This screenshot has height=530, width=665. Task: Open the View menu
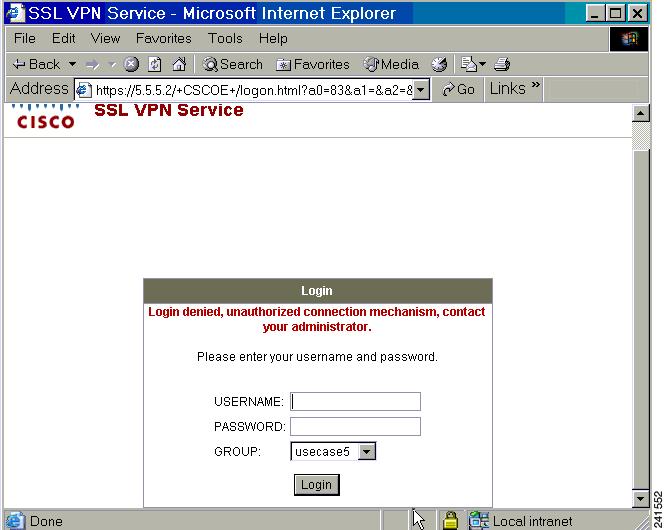point(105,39)
